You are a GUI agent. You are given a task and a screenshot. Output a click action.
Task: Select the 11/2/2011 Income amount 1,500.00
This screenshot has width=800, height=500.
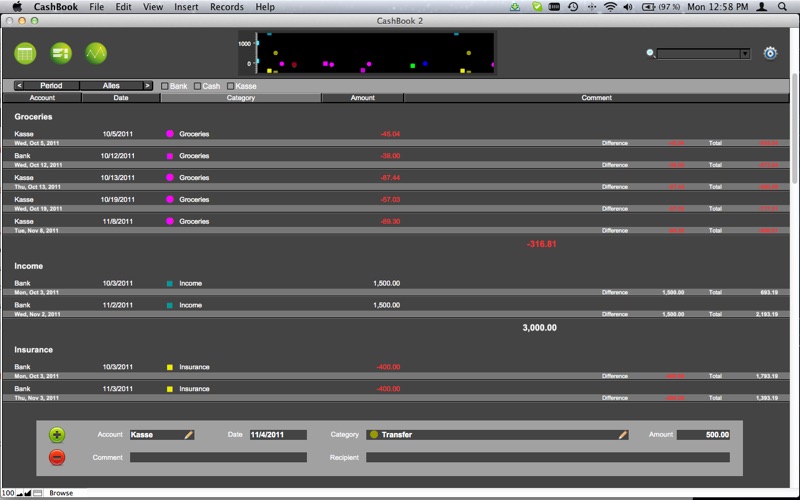[x=386, y=305]
